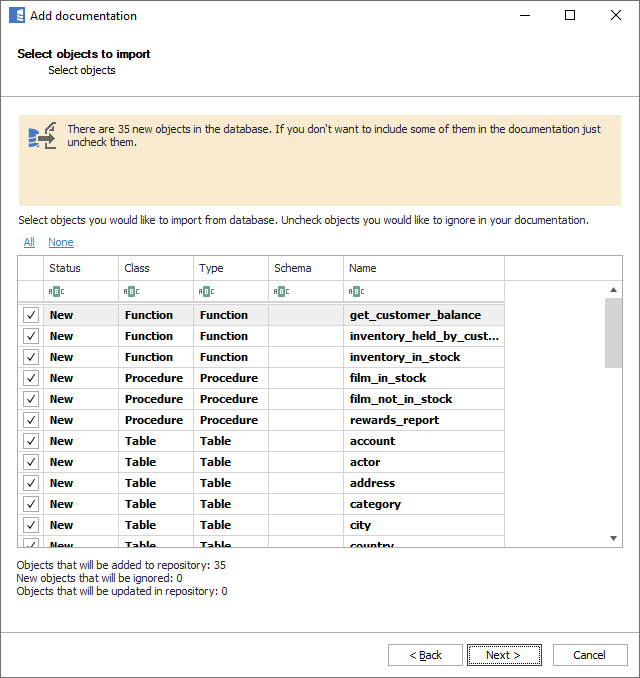This screenshot has height=678, width=640.
Task: Click the None link to deselect all
Action: 60,242
